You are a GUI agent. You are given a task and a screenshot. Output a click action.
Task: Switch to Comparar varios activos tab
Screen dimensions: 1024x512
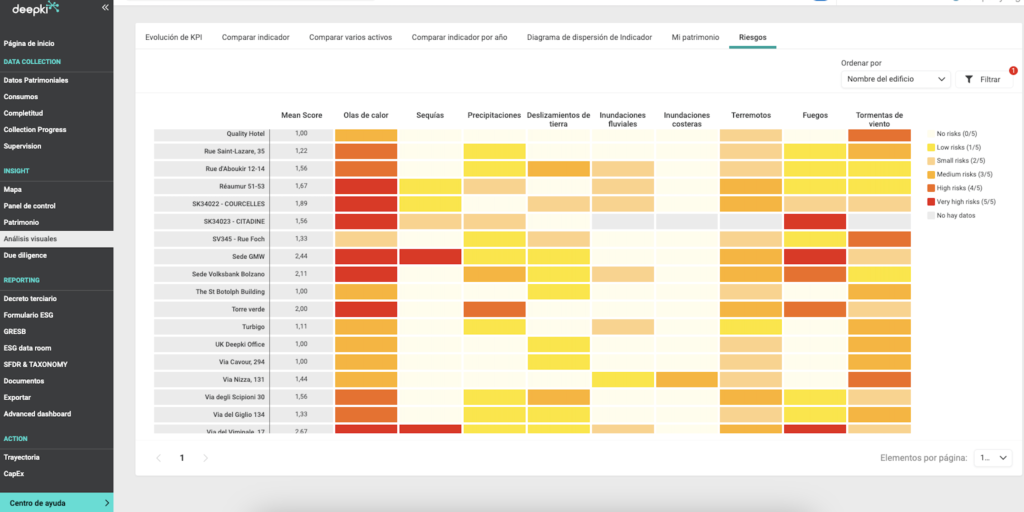(x=350, y=37)
